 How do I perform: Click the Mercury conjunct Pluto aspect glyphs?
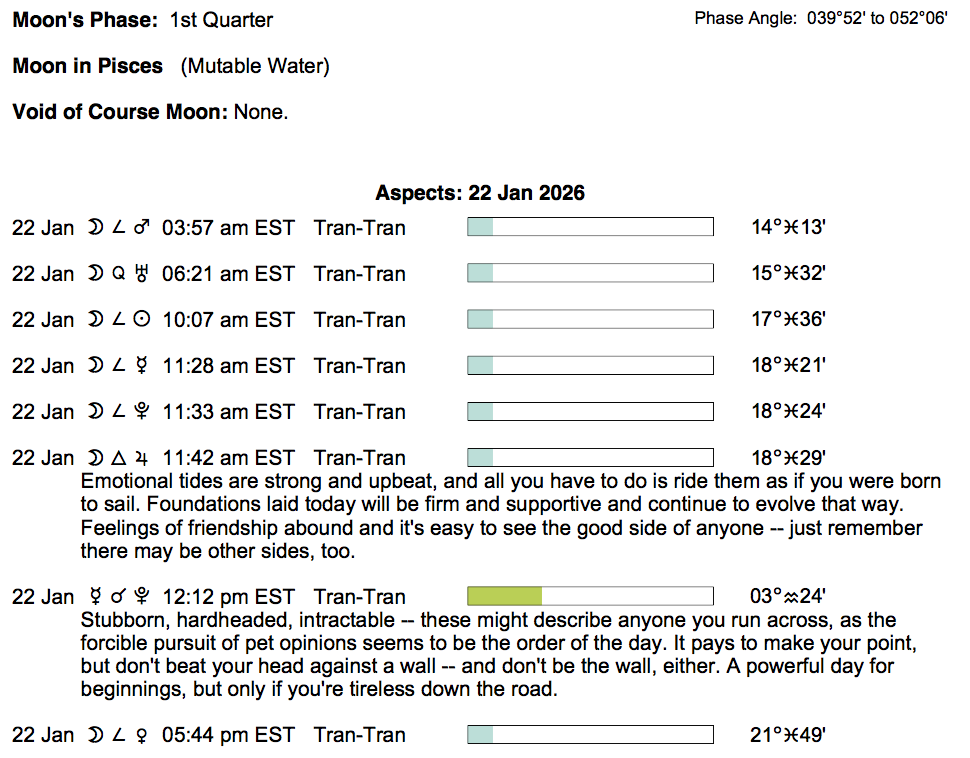point(119,597)
